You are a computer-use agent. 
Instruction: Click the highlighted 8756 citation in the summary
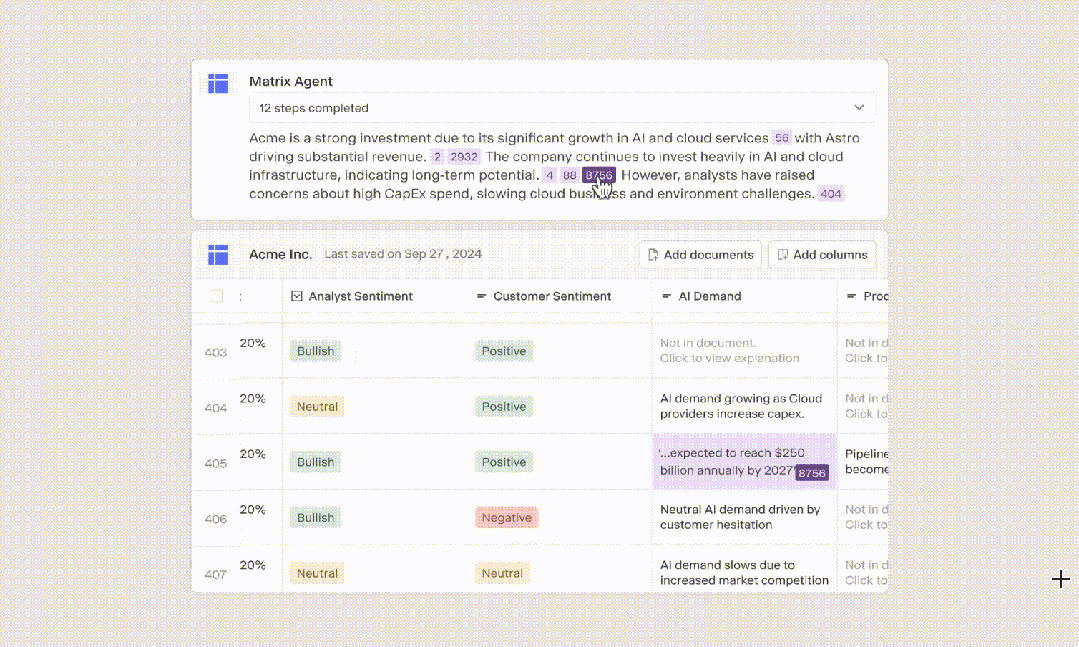click(x=598, y=175)
